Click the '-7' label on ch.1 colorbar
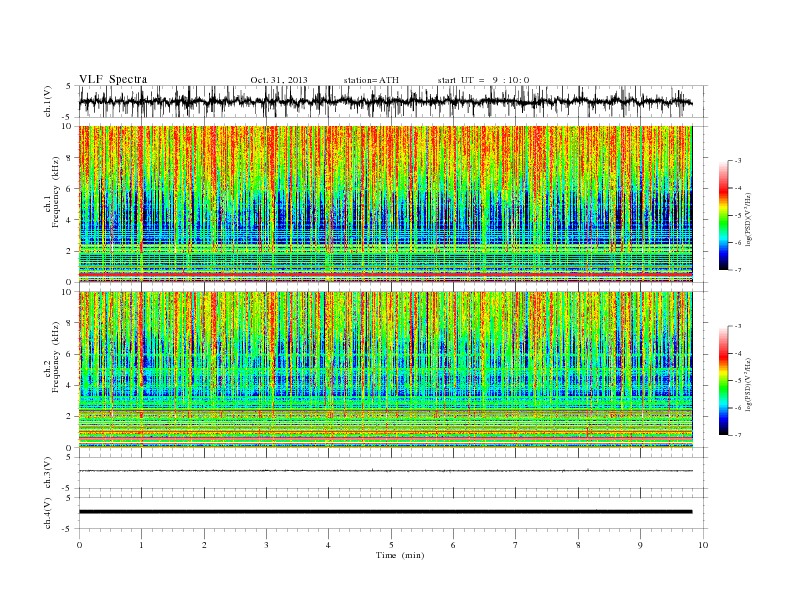The width and height of the screenshot is (792, 612). pyautogui.click(x=738, y=270)
